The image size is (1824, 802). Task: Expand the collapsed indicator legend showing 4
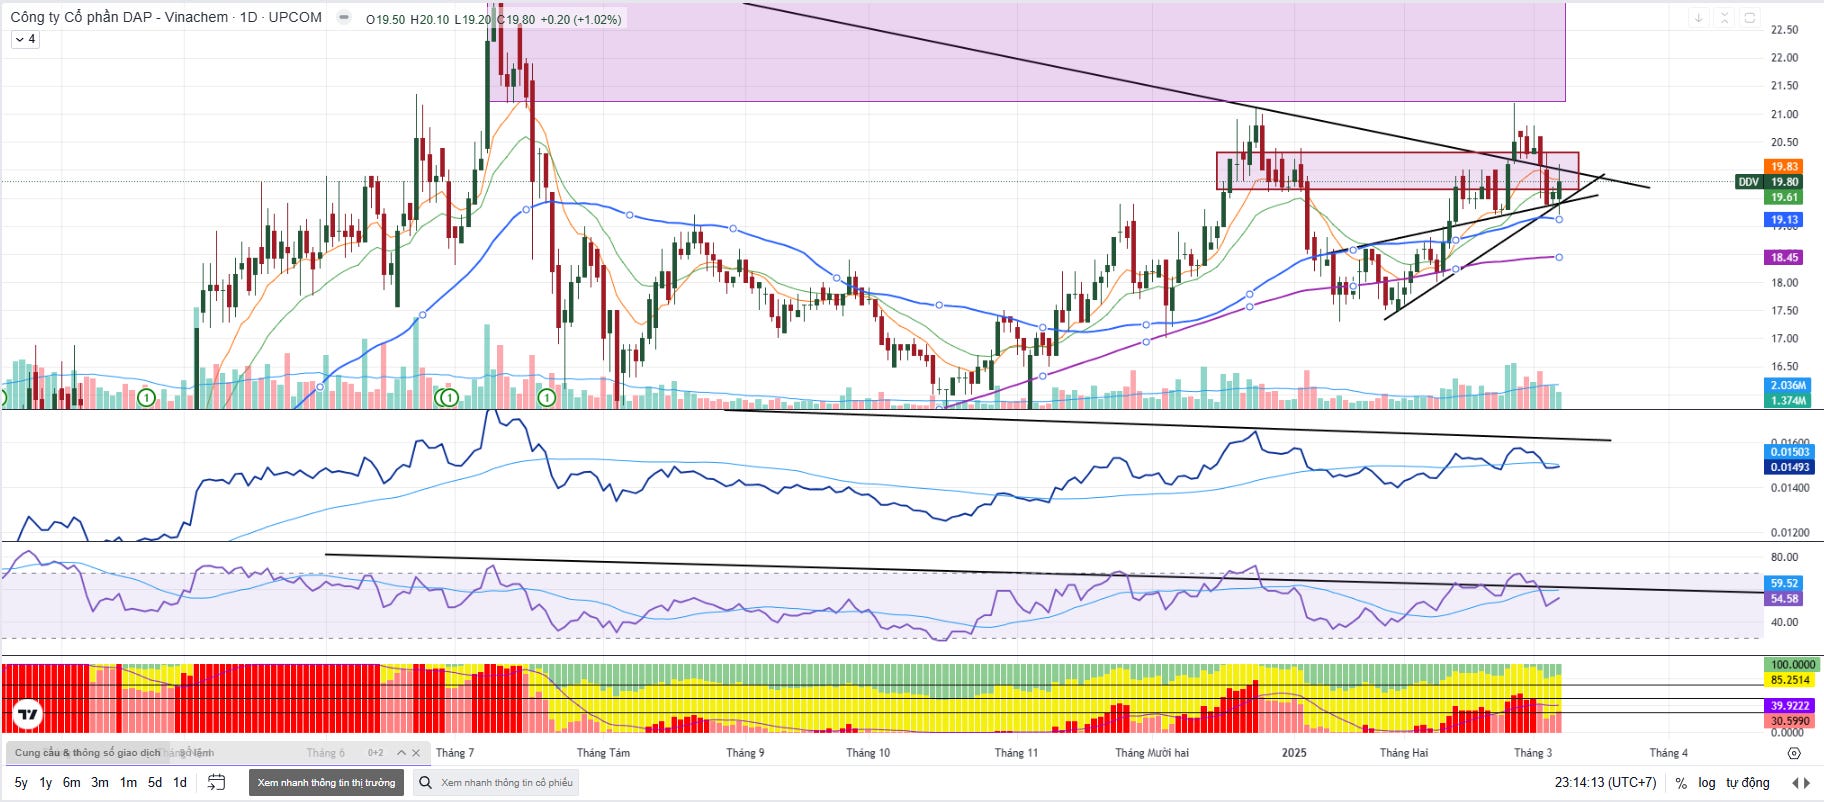[25, 39]
